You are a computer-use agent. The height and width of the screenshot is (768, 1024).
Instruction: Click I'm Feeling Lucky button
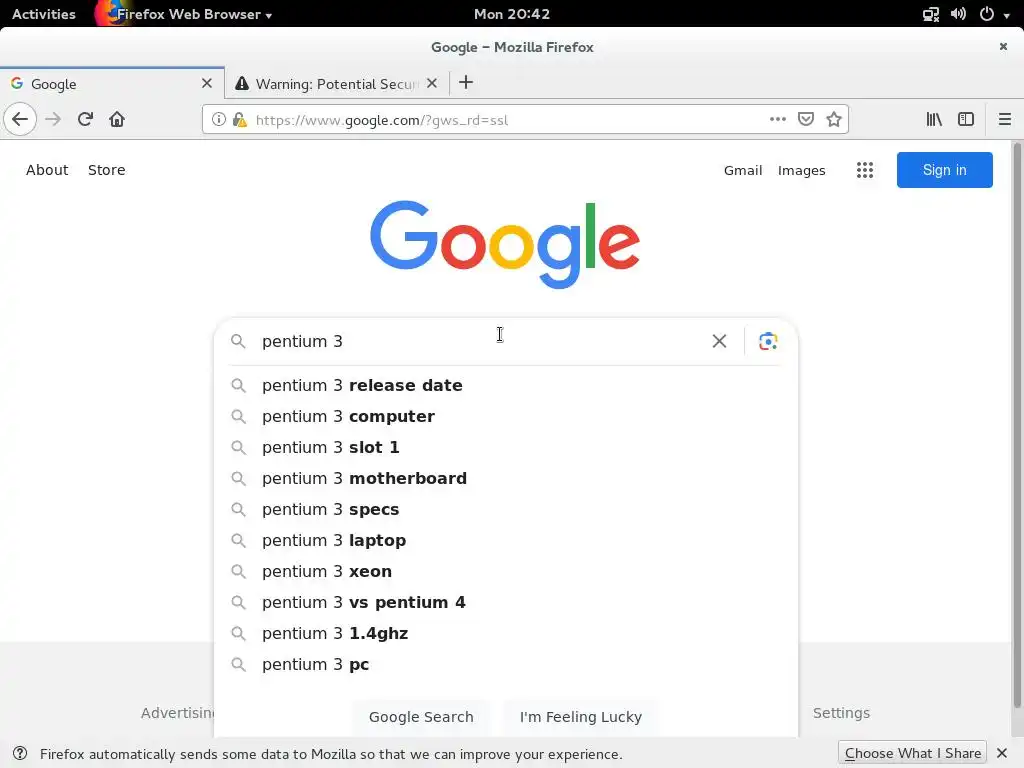click(x=581, y=716)
